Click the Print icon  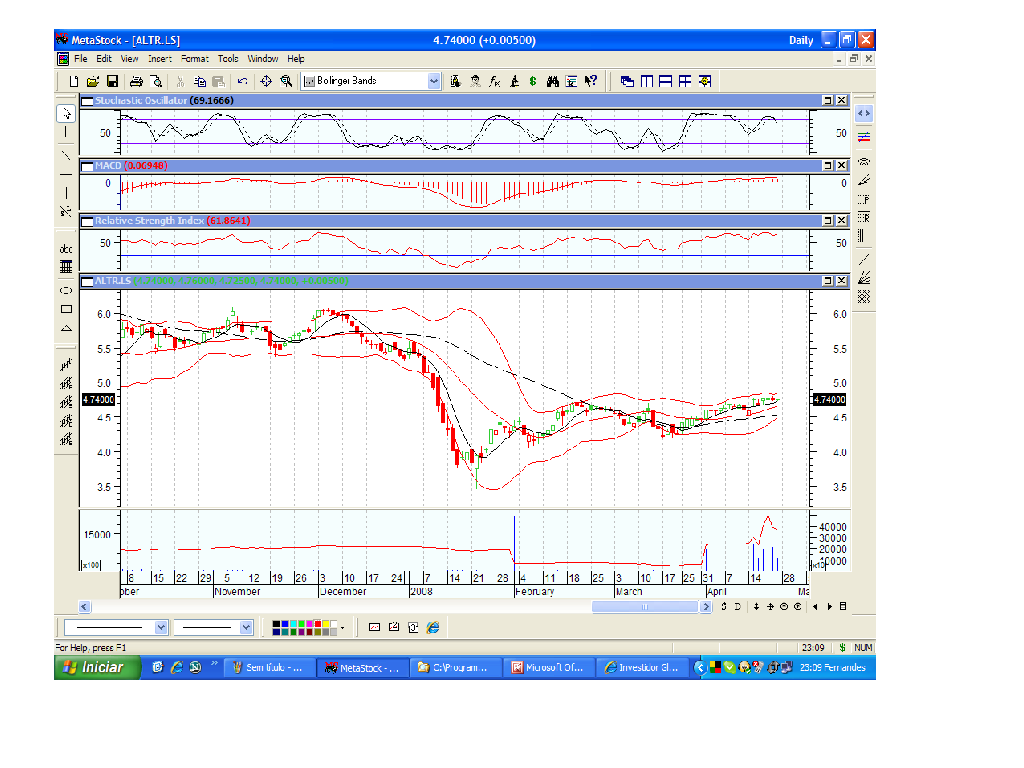pos(136,81)
